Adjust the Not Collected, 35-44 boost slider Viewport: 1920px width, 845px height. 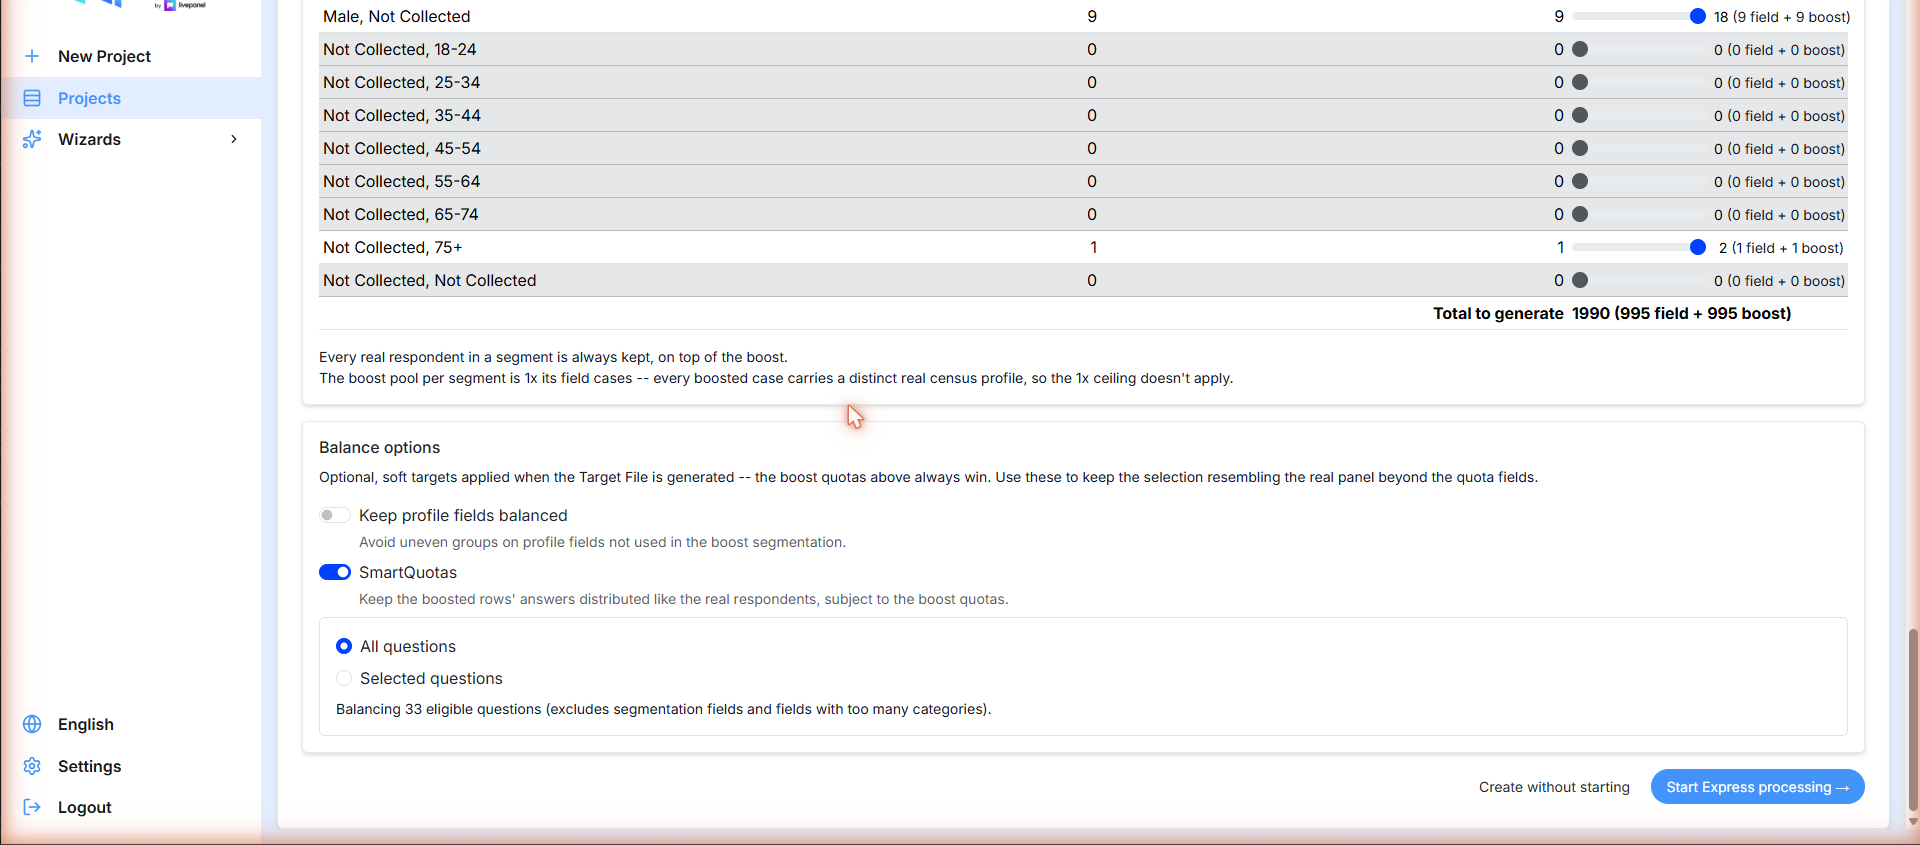1638,115
